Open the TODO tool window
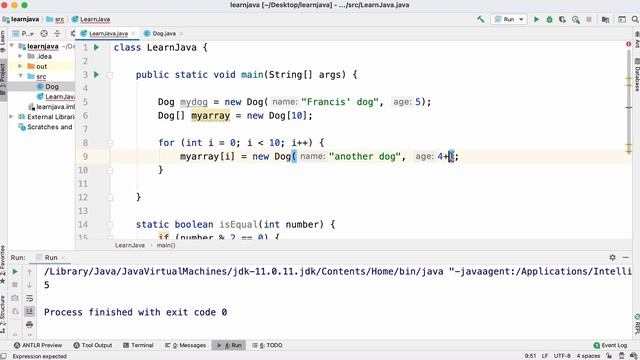640x360 pixels. click(x=268, y=345)
